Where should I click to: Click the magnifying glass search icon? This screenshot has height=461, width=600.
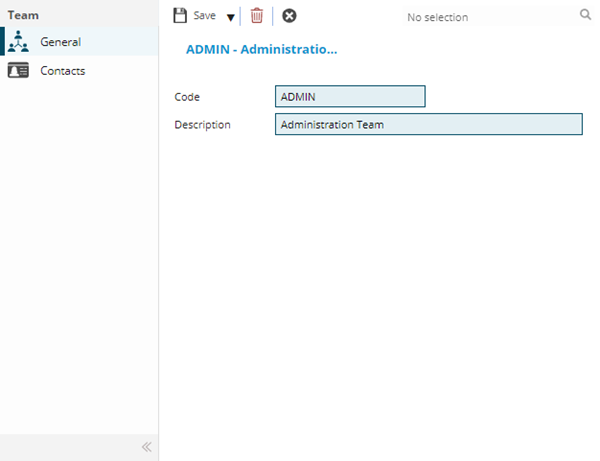[x=585, y=16]
